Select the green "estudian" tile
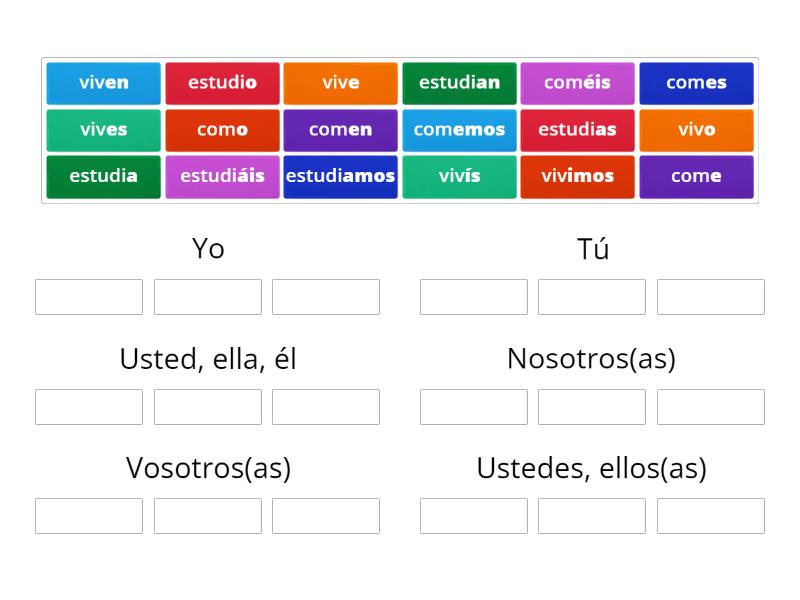Image resolution: width=800 pixels, height=600 pixels. (459, 83)
